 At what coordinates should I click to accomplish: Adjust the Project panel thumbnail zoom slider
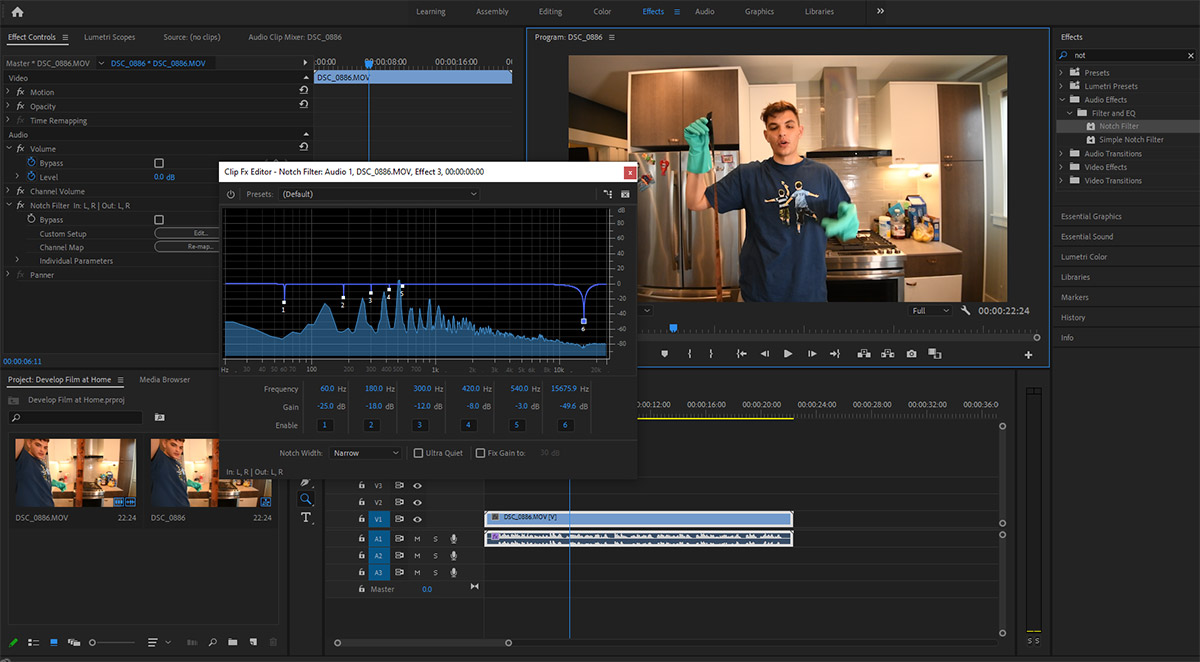(x=93, y=642)
